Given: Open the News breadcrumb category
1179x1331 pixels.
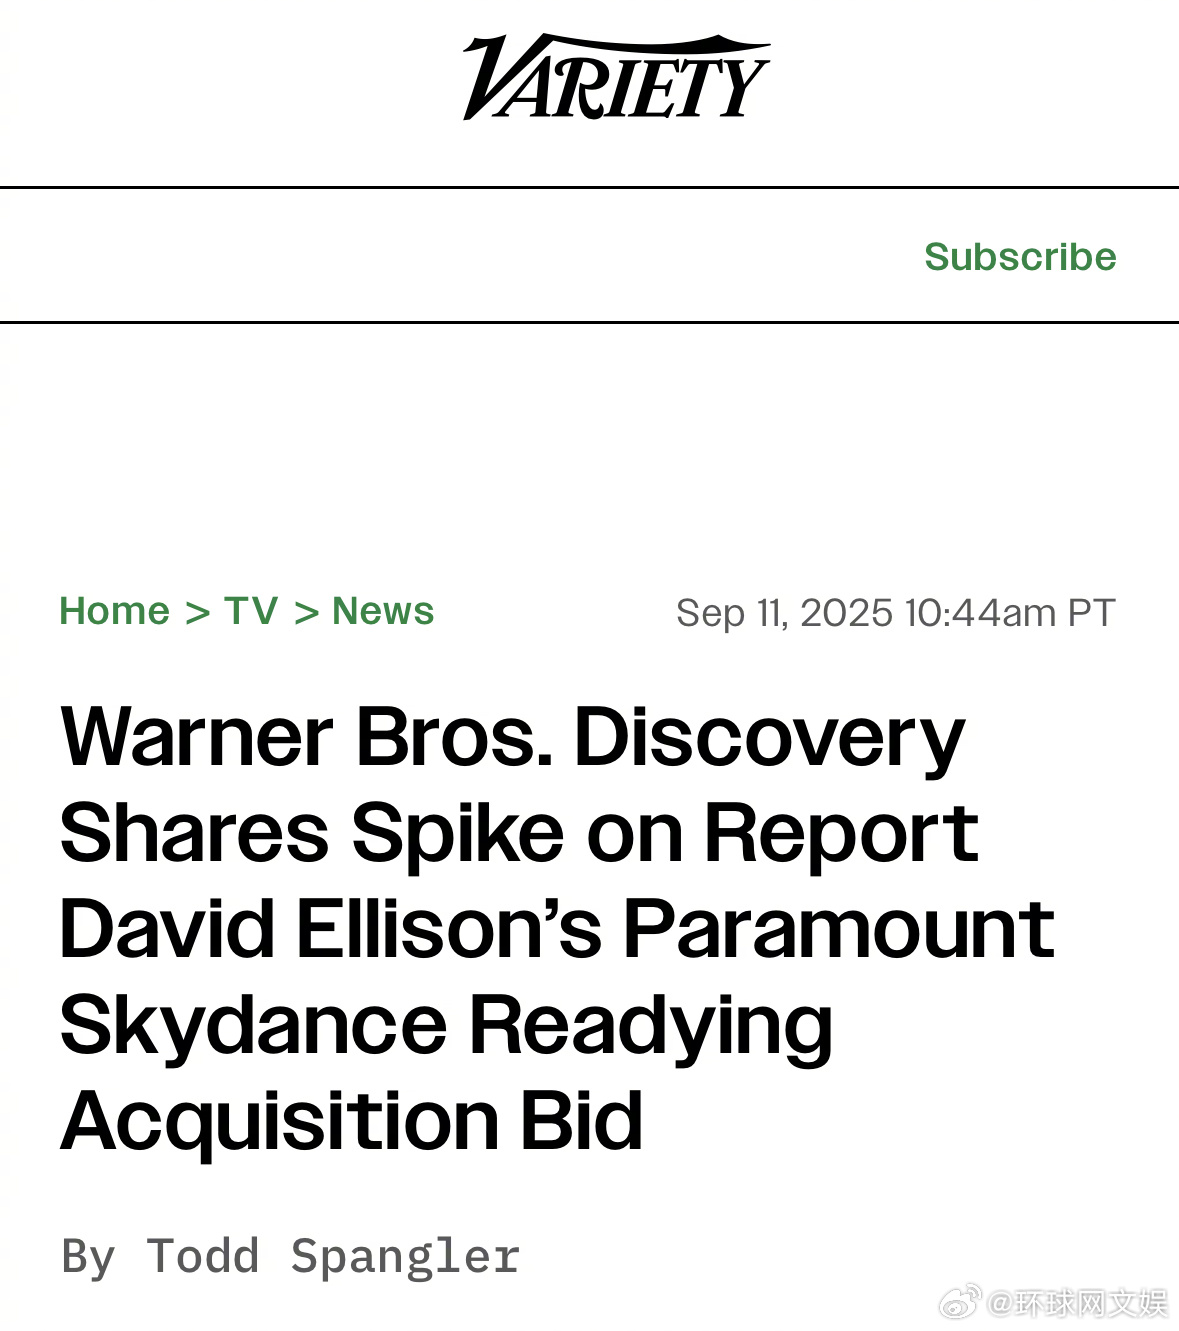Looking at the screenshot, I should [x=383, y=611].
